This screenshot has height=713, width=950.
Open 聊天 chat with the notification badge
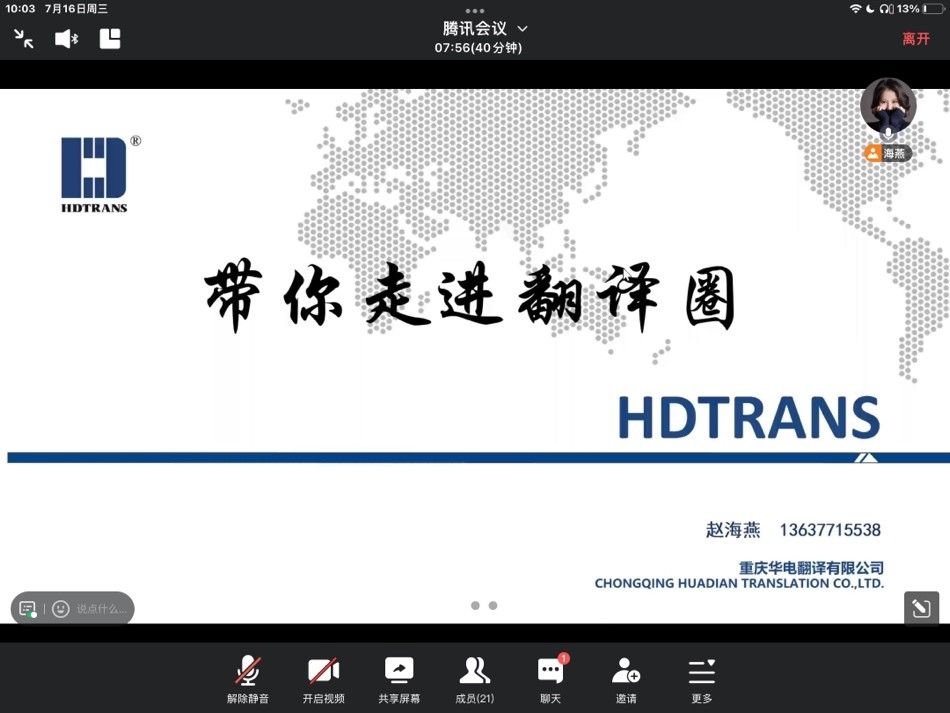pyautogui.click(x=550, y=670)
